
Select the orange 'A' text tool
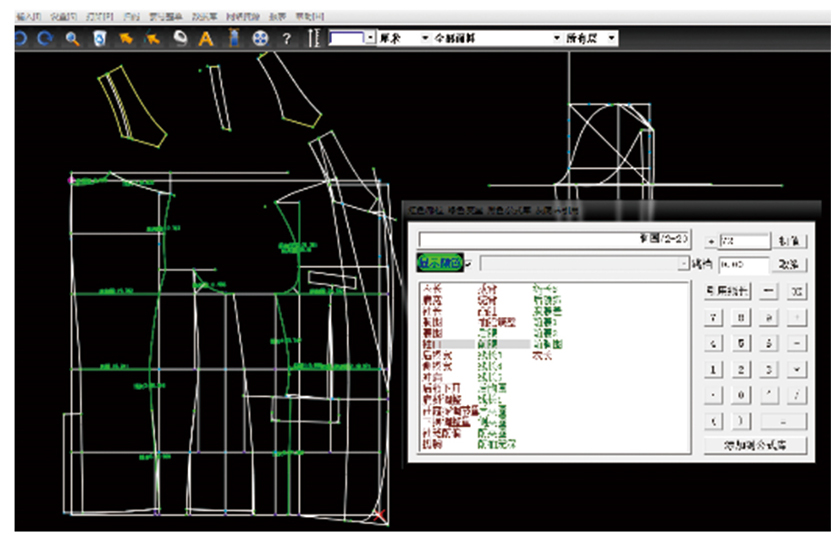pos(206,38)
